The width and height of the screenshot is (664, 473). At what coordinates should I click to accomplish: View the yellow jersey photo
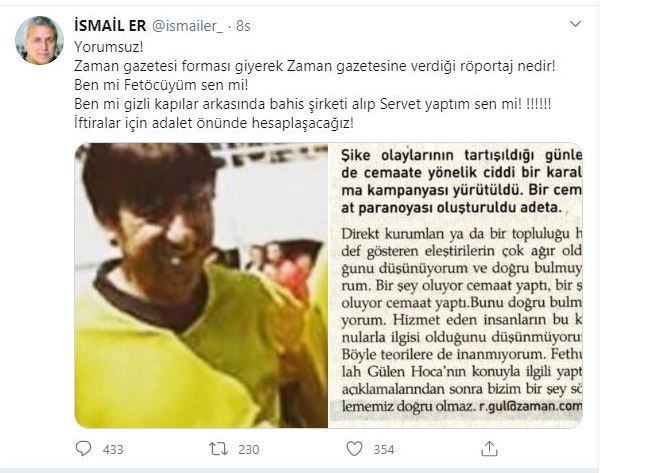(201, 285)
